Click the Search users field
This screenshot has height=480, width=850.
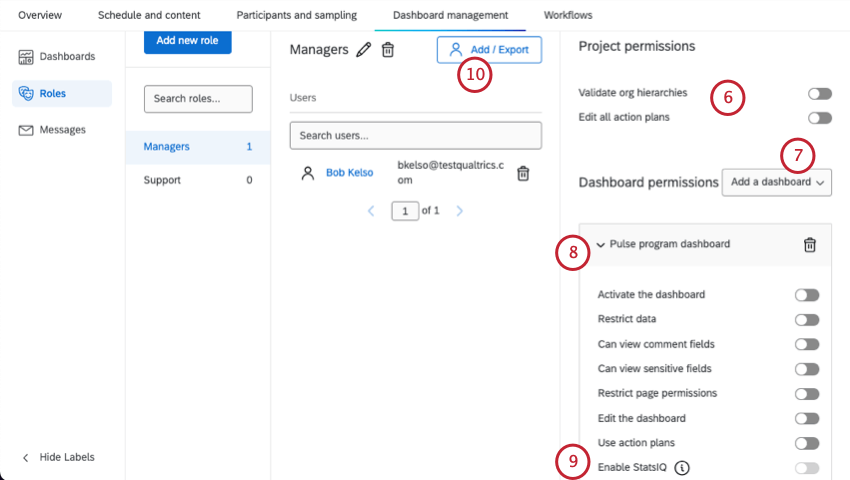point(415,136)
